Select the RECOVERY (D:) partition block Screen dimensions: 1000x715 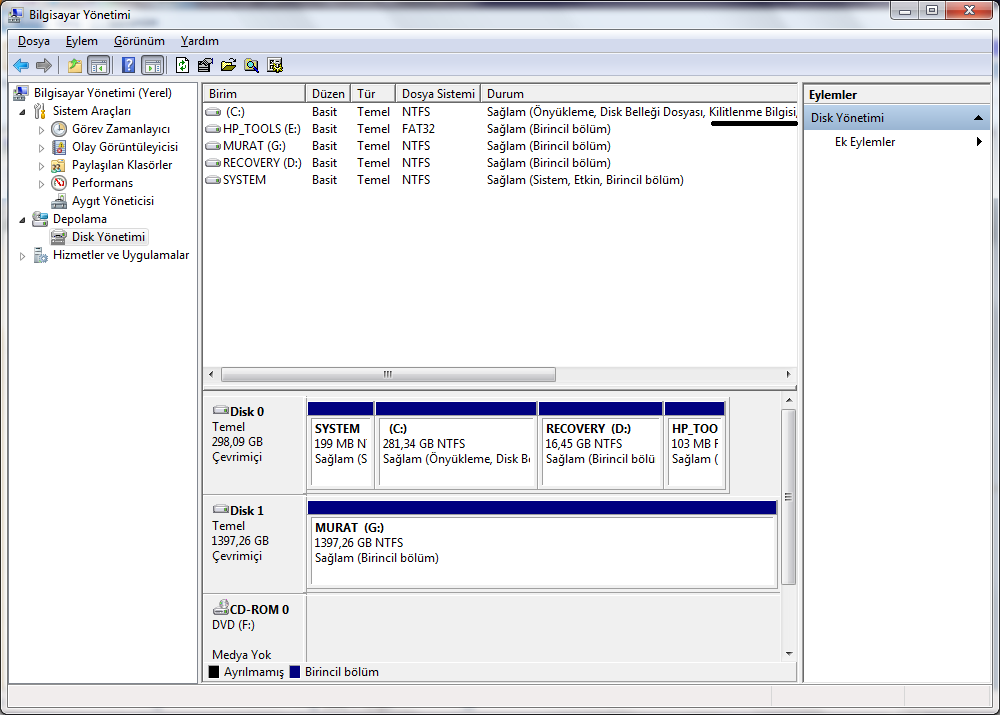[x=600, y=445]
